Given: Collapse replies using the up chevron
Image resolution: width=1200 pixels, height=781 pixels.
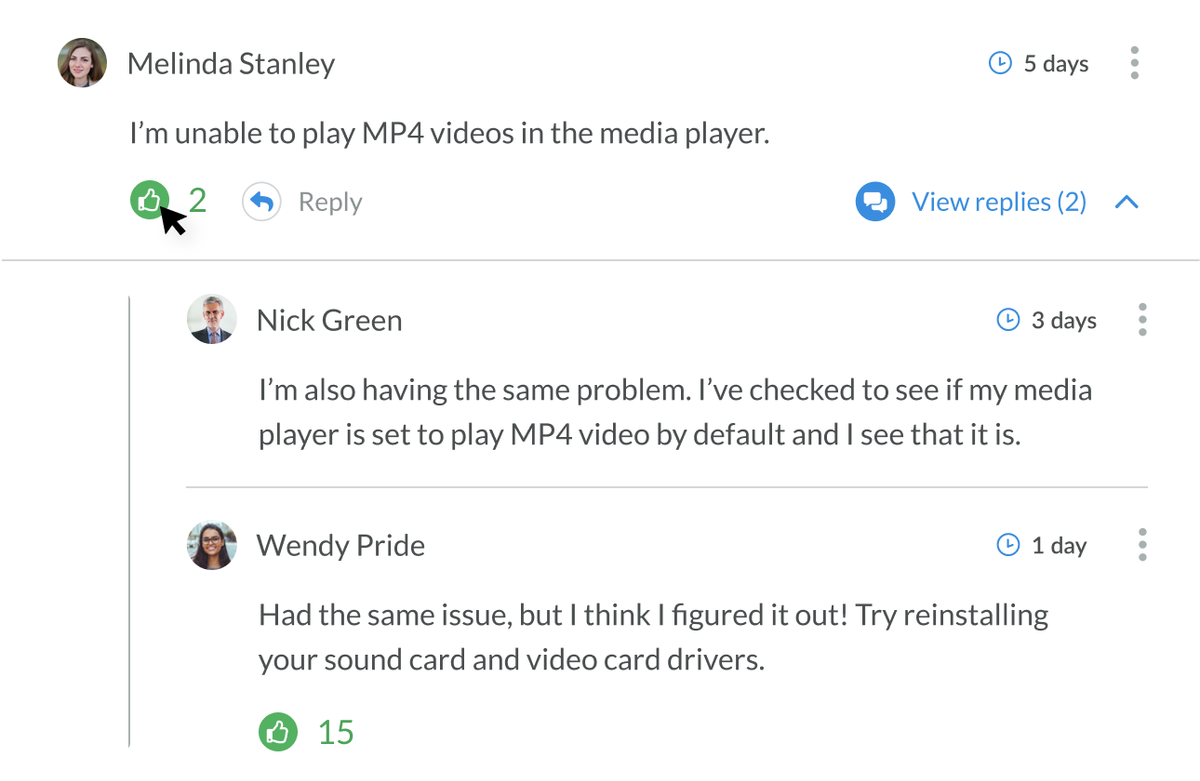Looking at the screenshot, I should tap(1127, 202).
